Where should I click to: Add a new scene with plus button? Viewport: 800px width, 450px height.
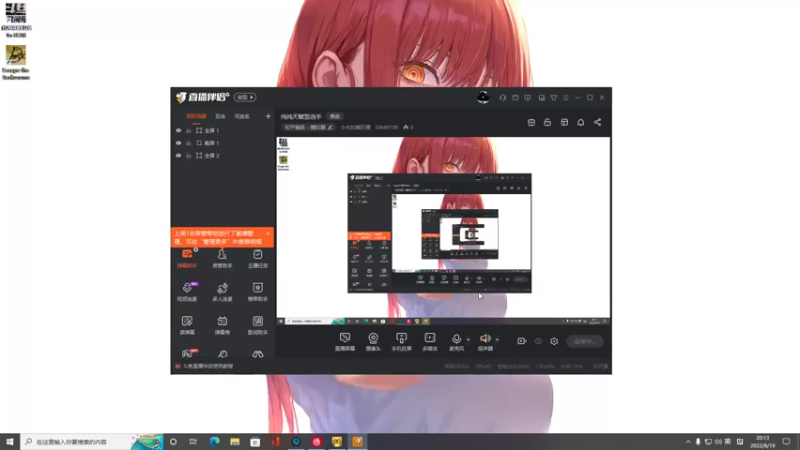[x=268, y=116]
